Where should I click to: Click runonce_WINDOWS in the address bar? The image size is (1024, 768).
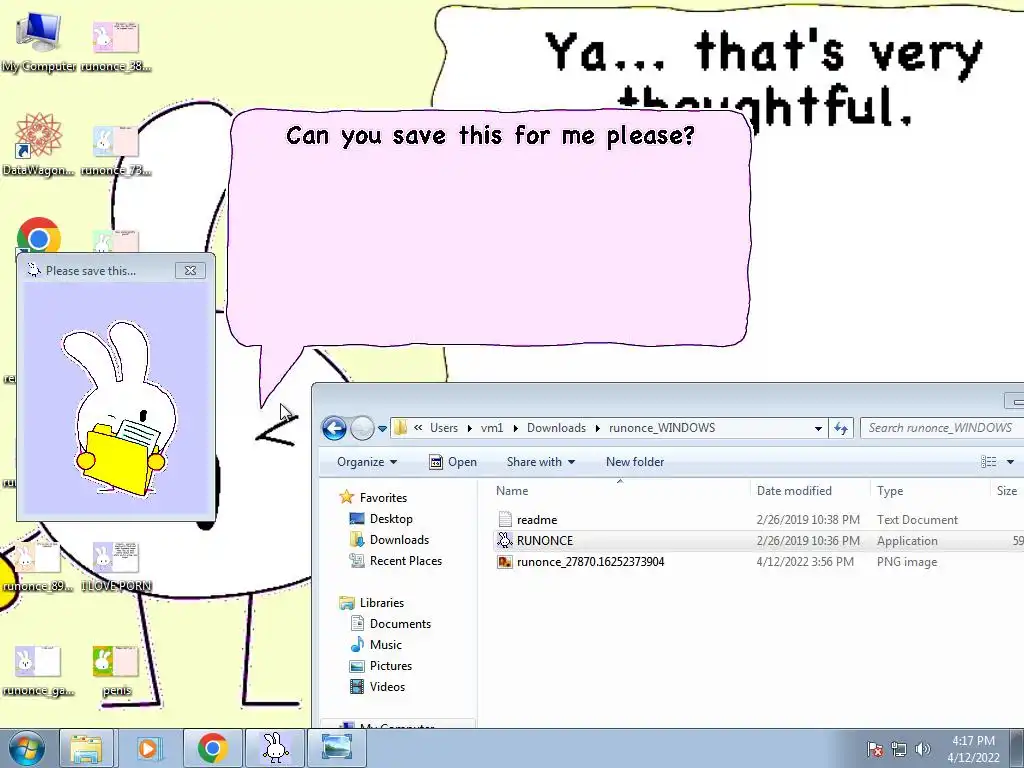click(662, 428)
